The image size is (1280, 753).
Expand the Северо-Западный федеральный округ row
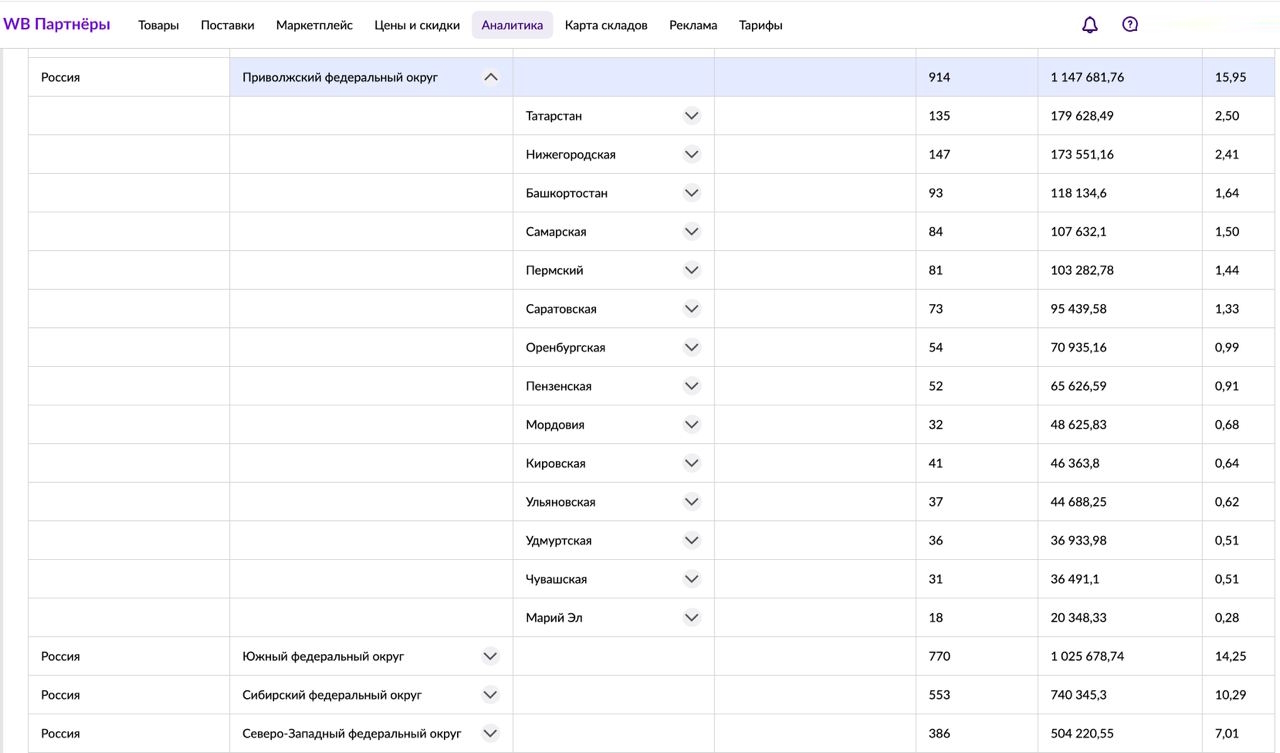[490, 734]
